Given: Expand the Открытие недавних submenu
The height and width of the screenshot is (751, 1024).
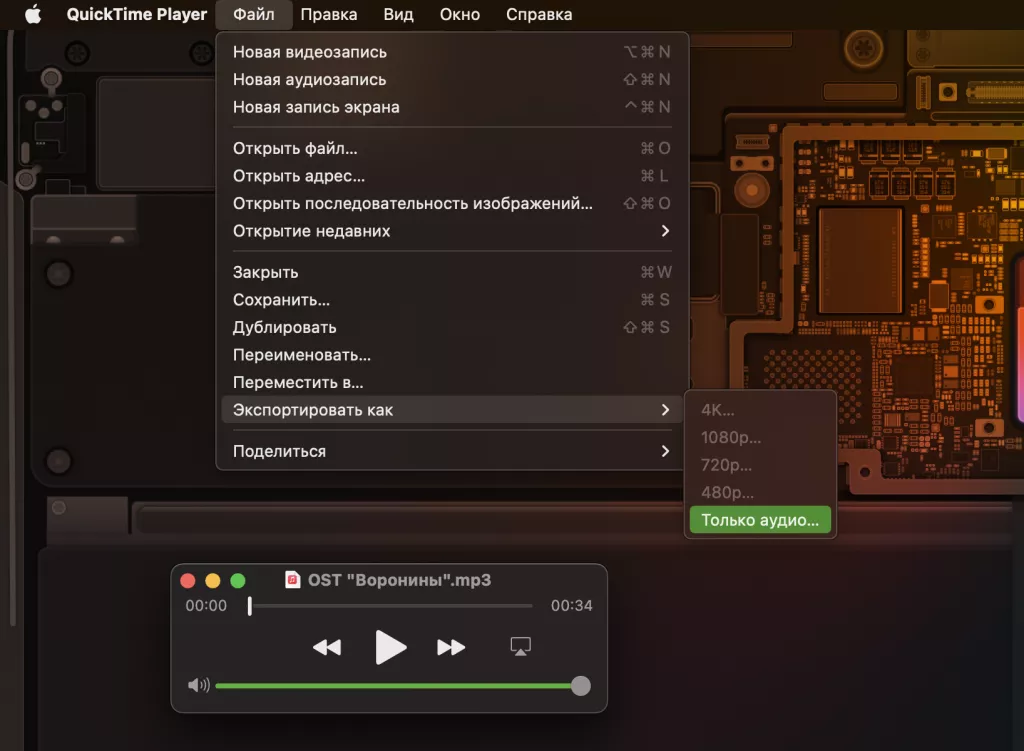Looking at the screenshot, I should coord(311,230).
